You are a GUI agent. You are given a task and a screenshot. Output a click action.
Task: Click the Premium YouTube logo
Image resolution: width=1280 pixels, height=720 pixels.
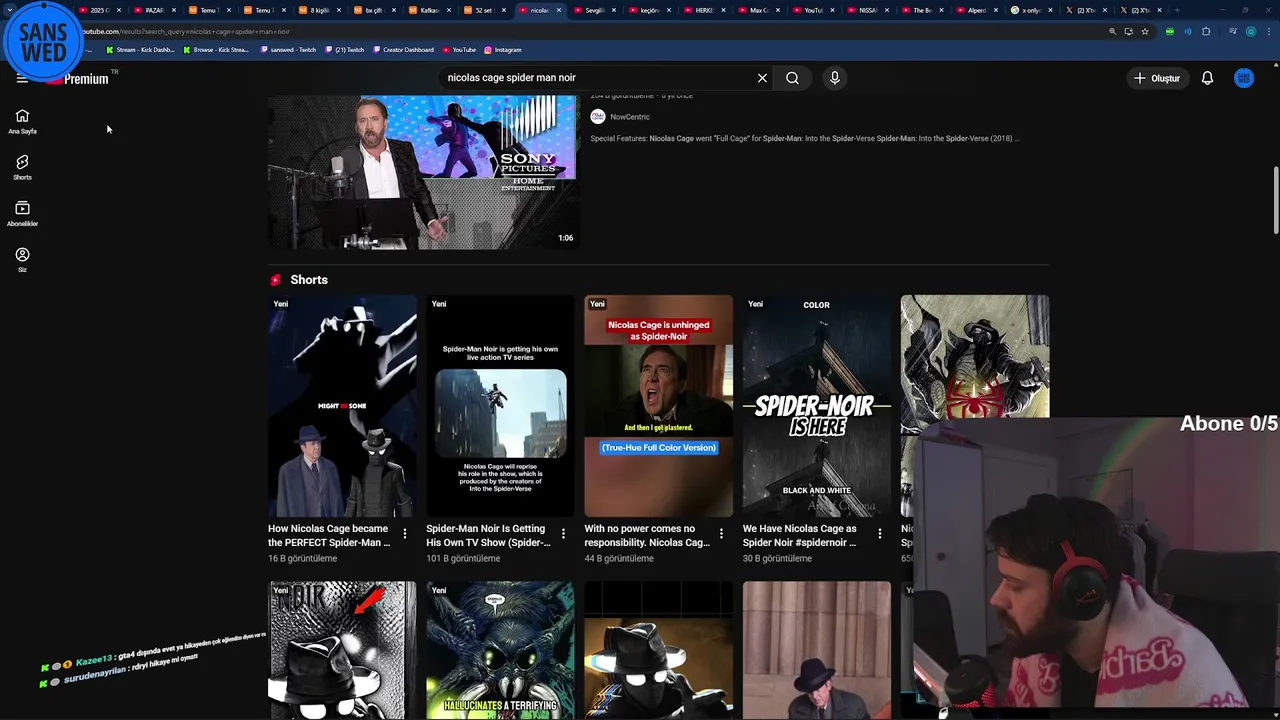(78, 78)
